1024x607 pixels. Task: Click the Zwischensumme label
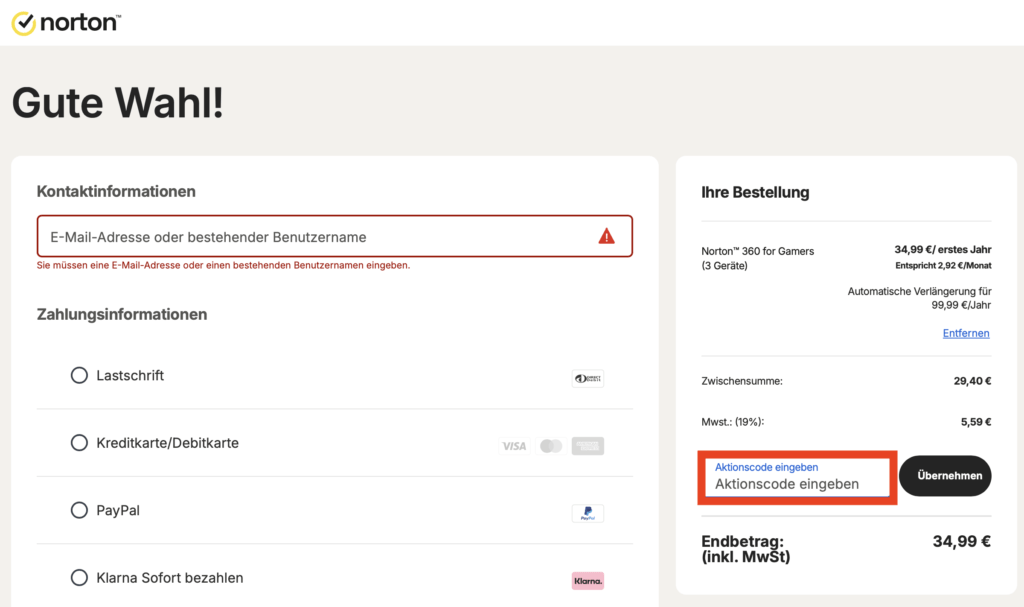(742, 381)
